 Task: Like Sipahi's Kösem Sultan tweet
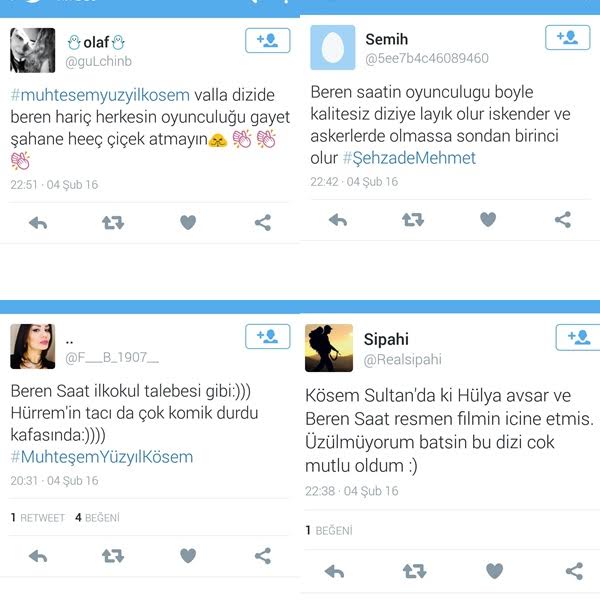point(494,571)
